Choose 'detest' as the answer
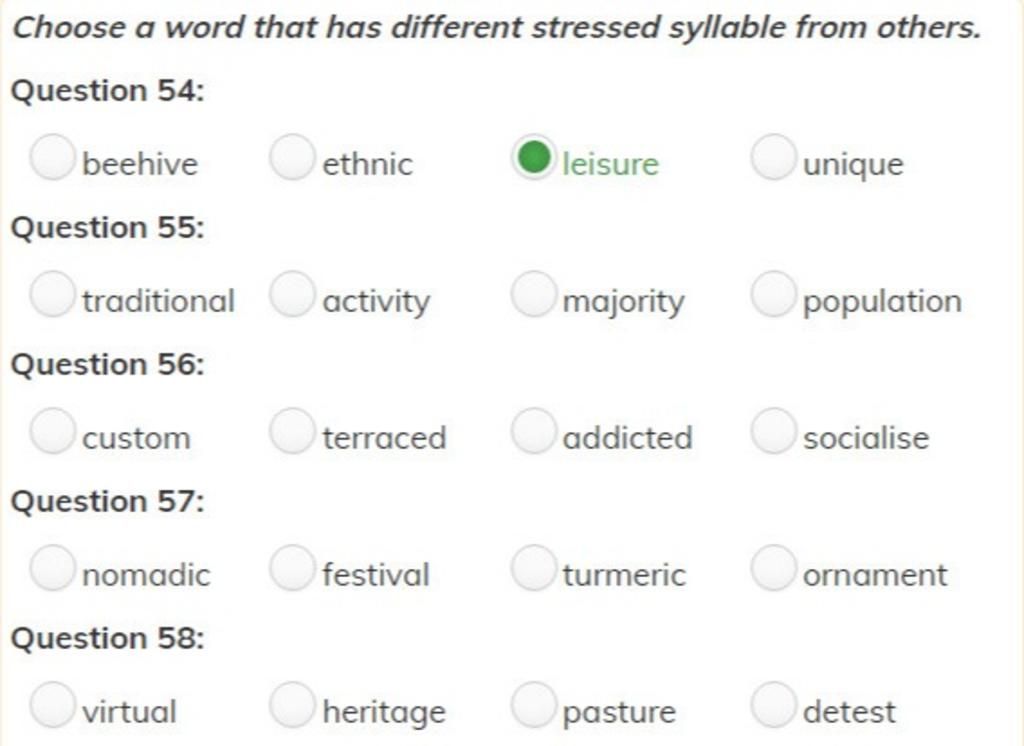Screen dimensions: 1024x746 click(773, 705)
